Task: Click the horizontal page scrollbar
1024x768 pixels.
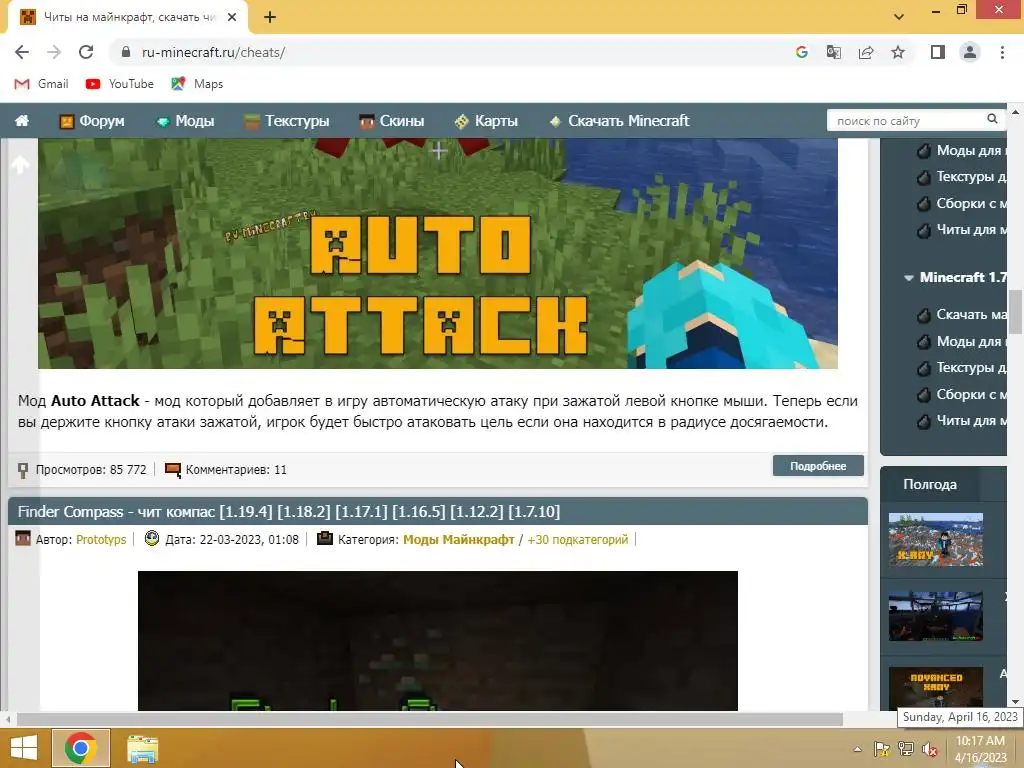Action: coord(430,719)
